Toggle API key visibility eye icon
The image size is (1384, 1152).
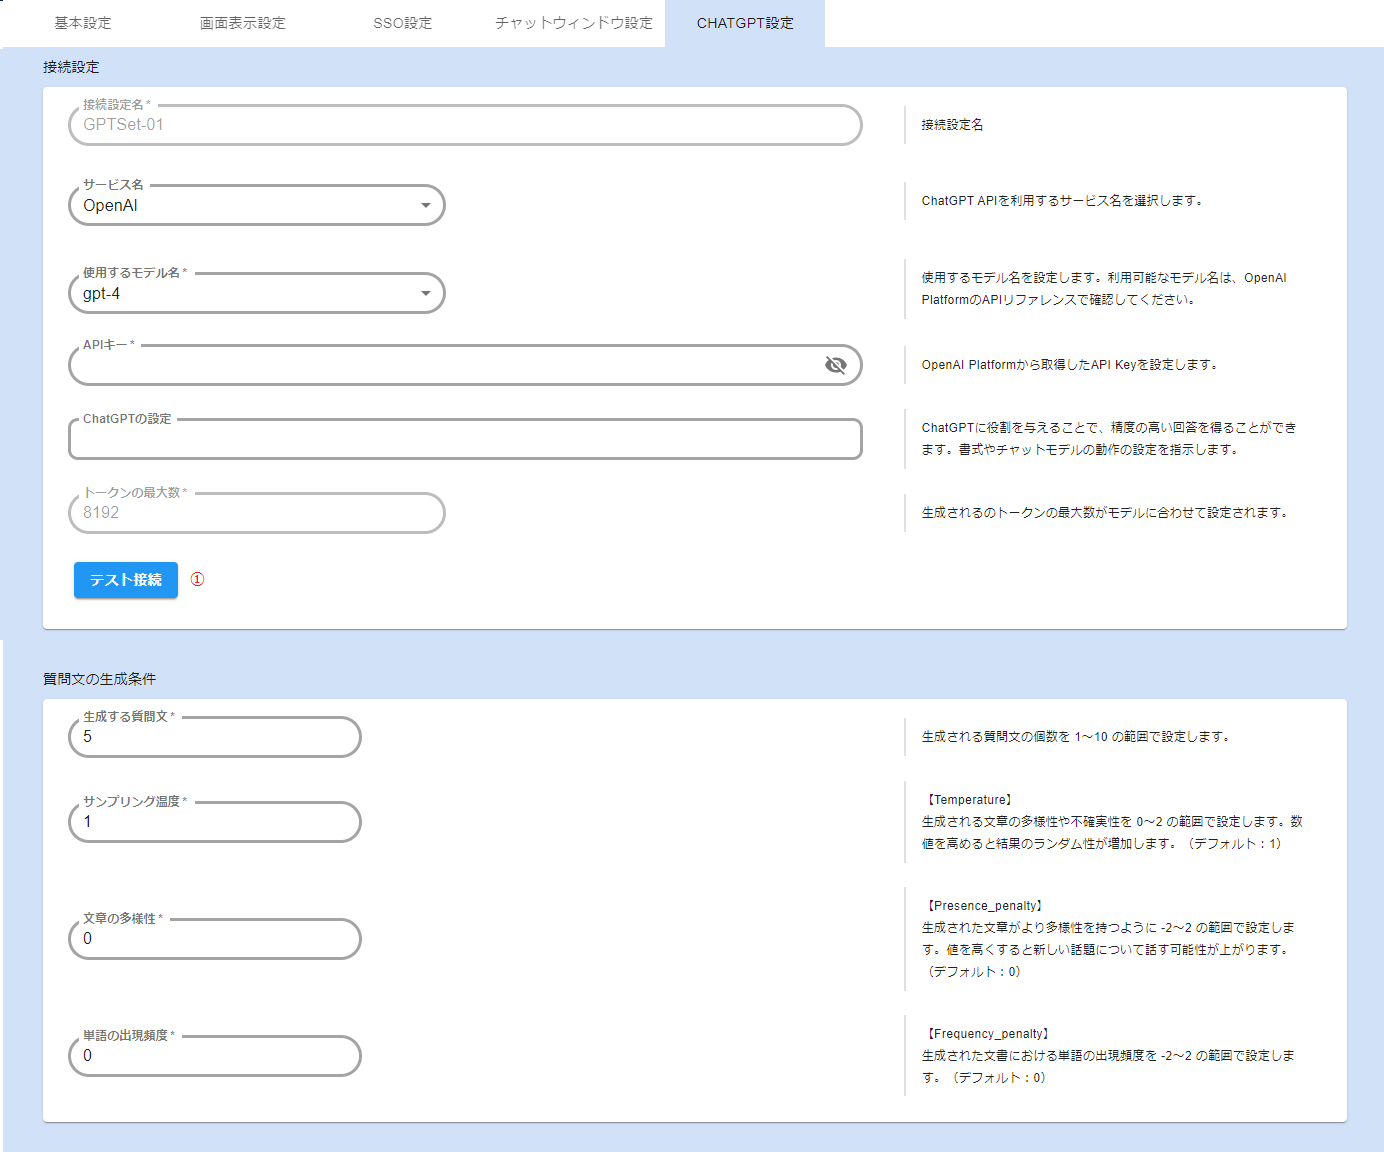pyautogui.click(x=835, y=365)
